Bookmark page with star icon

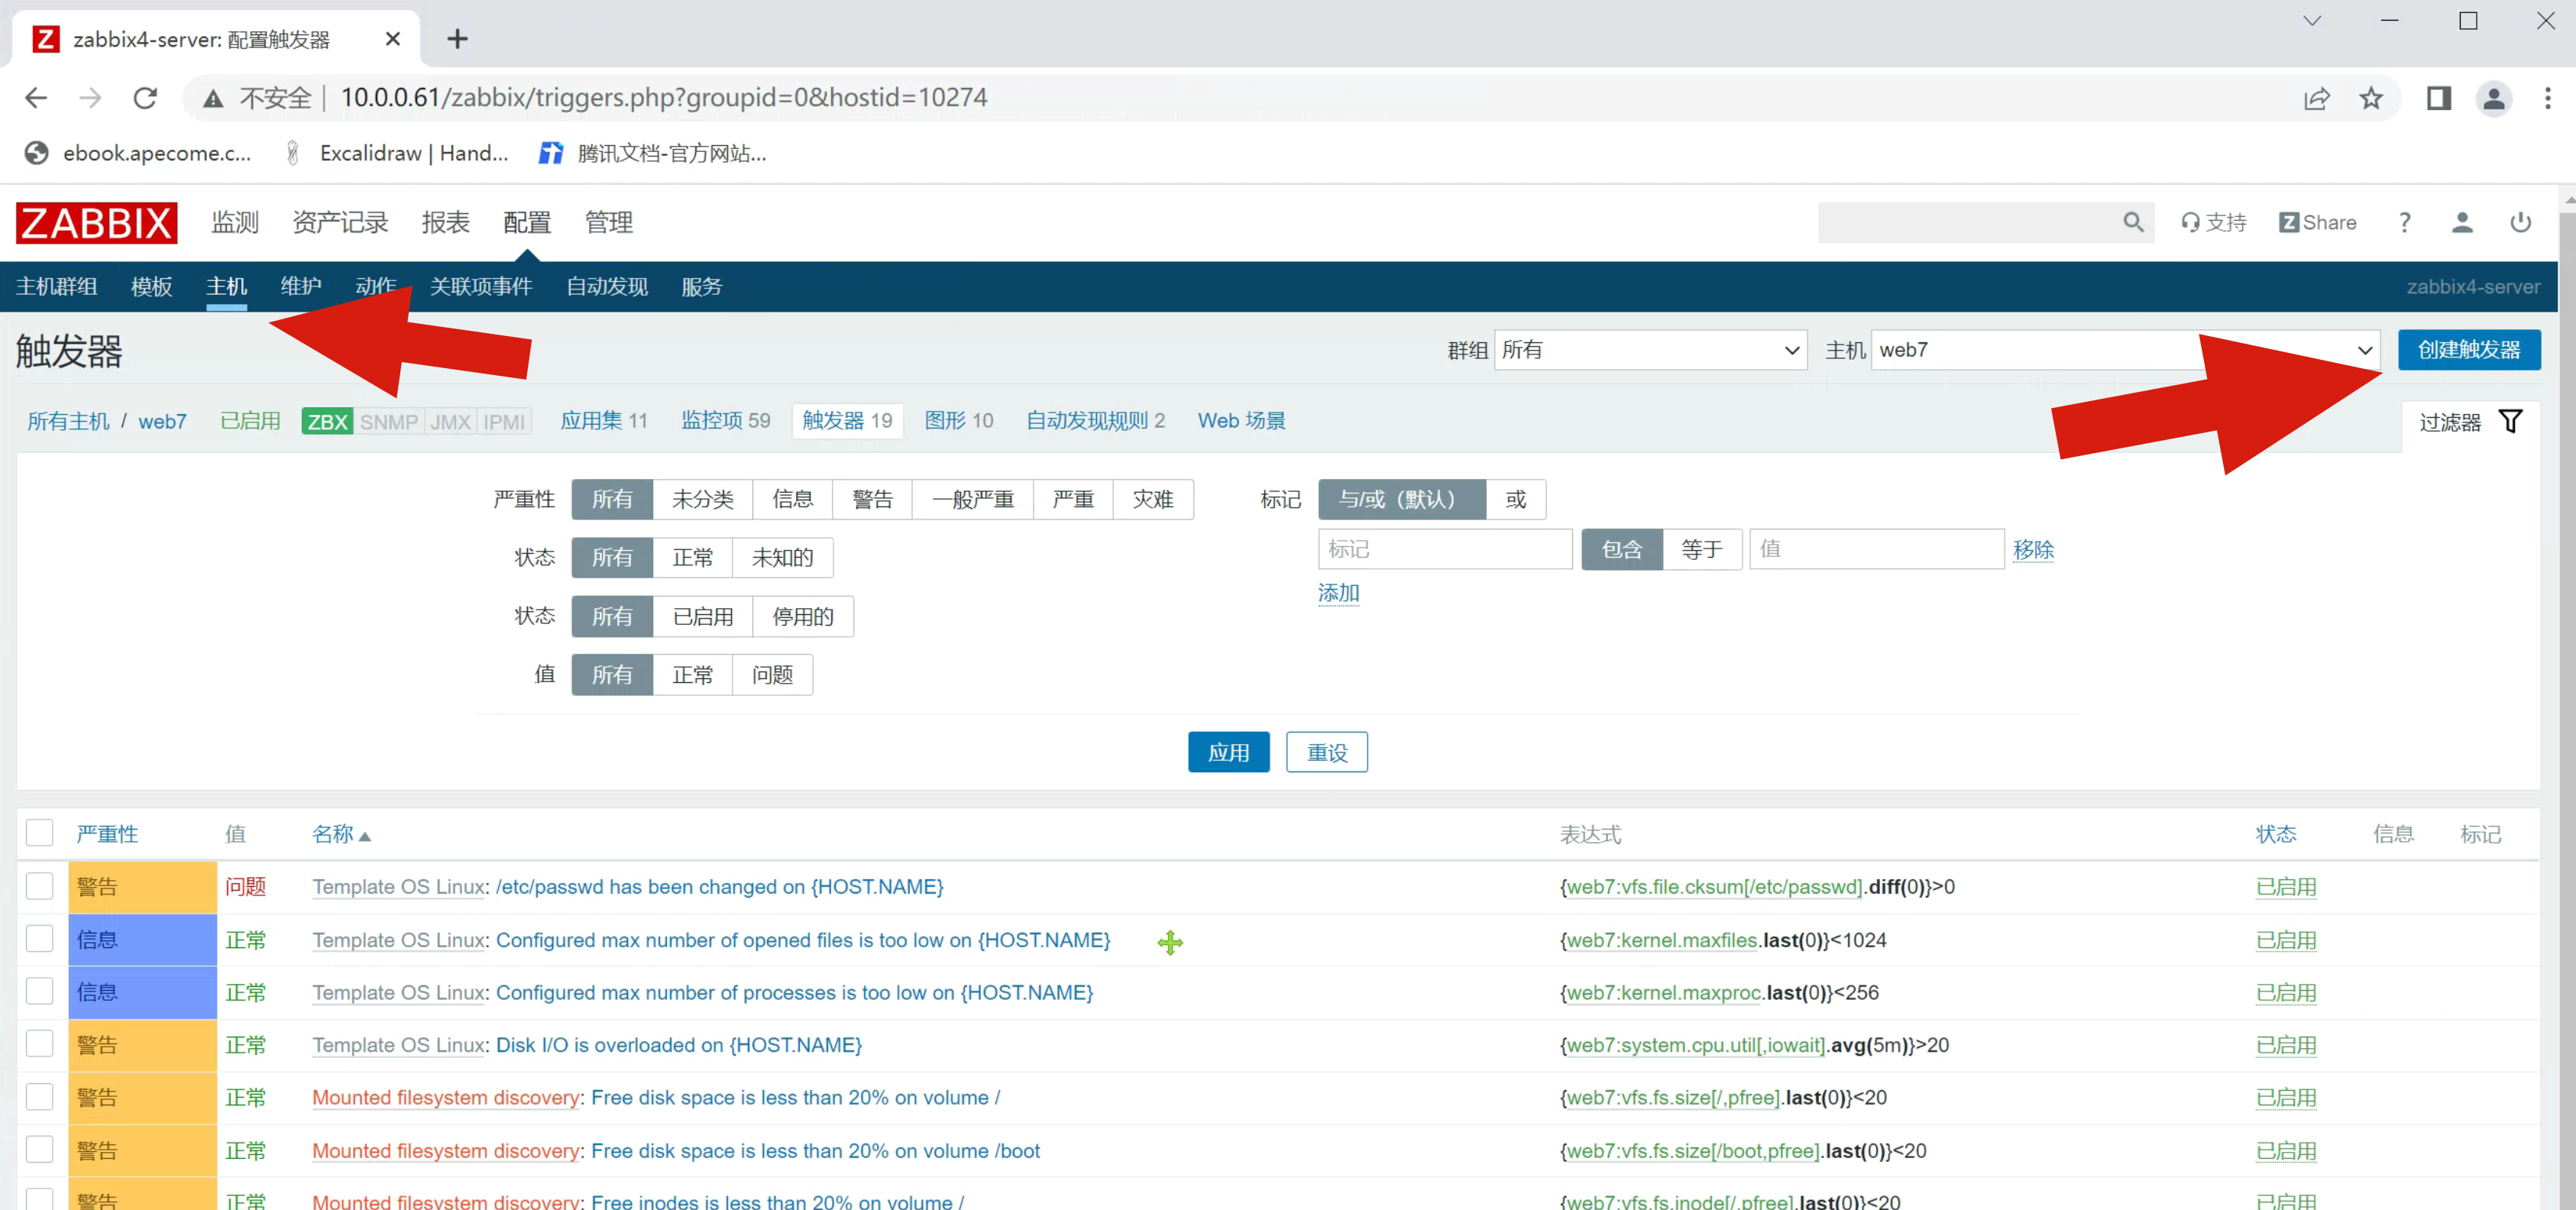point(2370,98)
